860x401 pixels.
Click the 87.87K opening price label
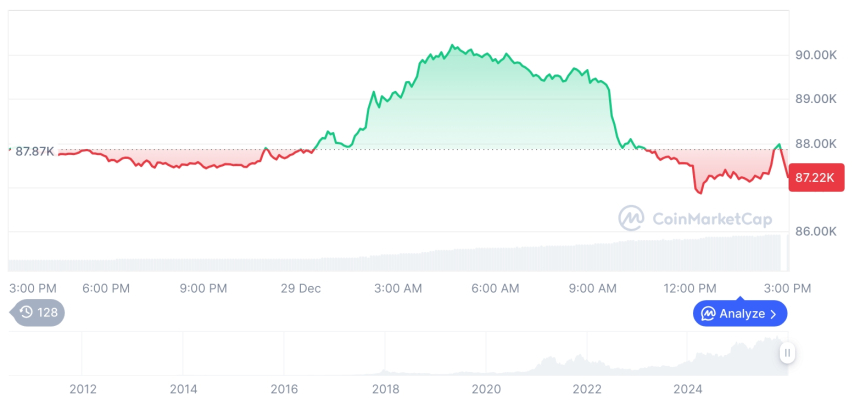click(34, 151)
